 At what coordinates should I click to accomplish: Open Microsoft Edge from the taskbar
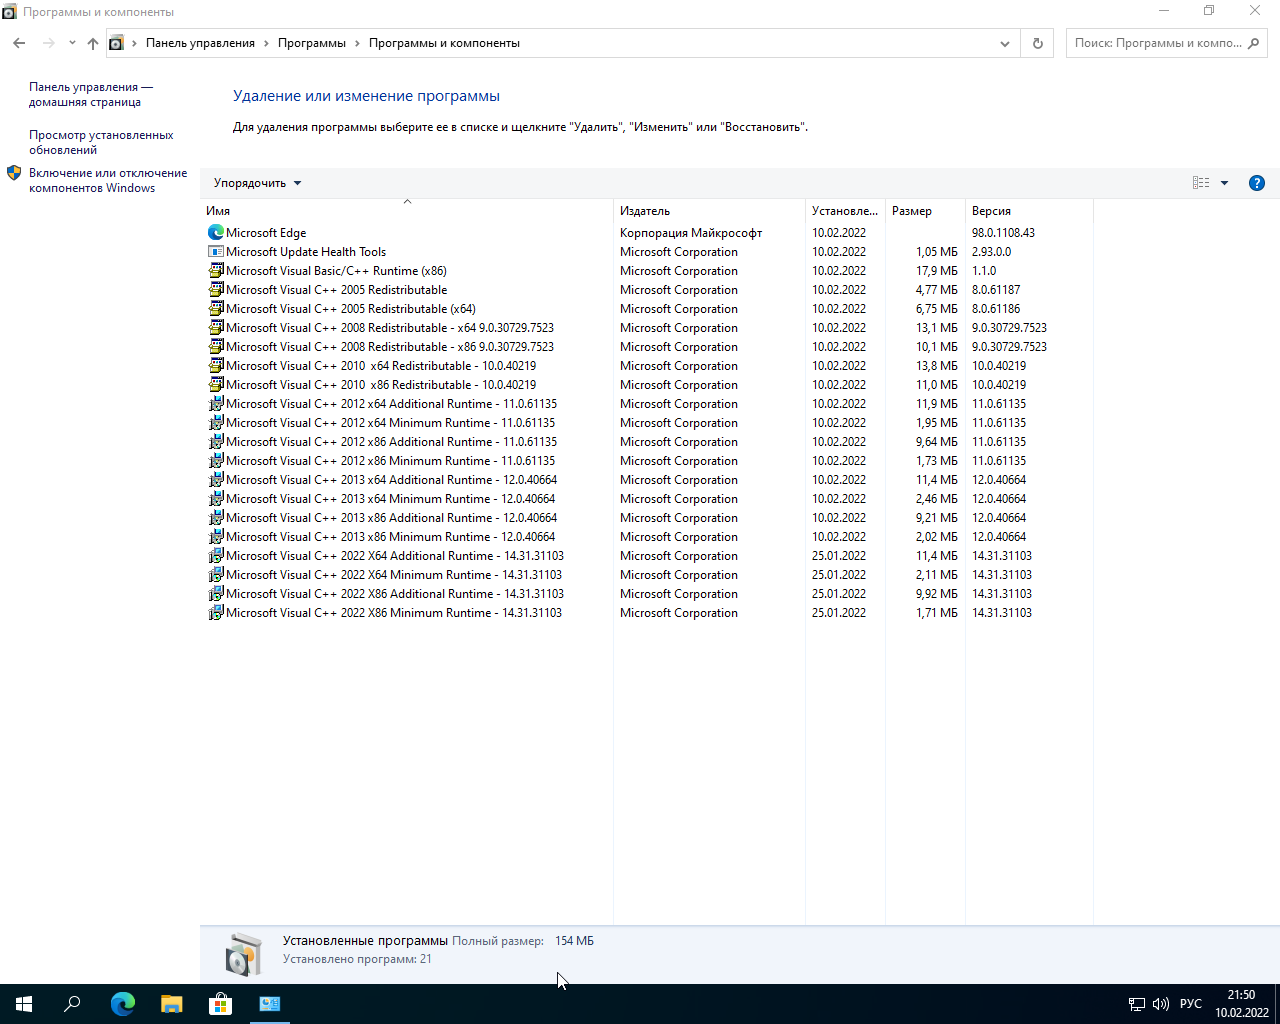[122, 1004]
